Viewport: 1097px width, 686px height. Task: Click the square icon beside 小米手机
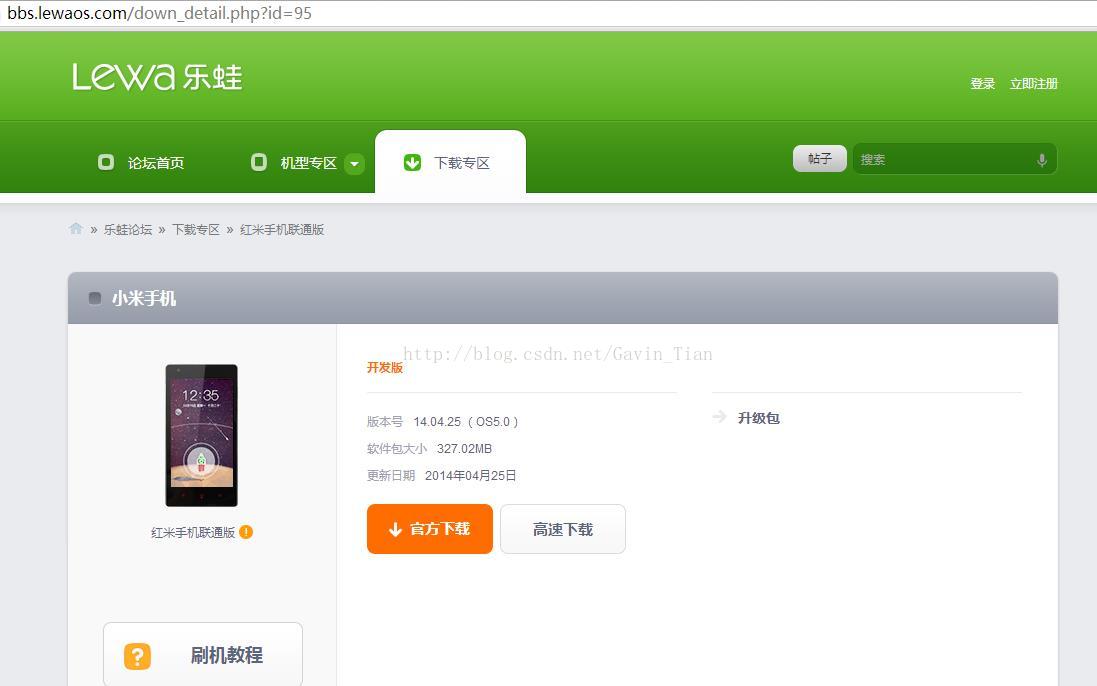click(94, 298)
